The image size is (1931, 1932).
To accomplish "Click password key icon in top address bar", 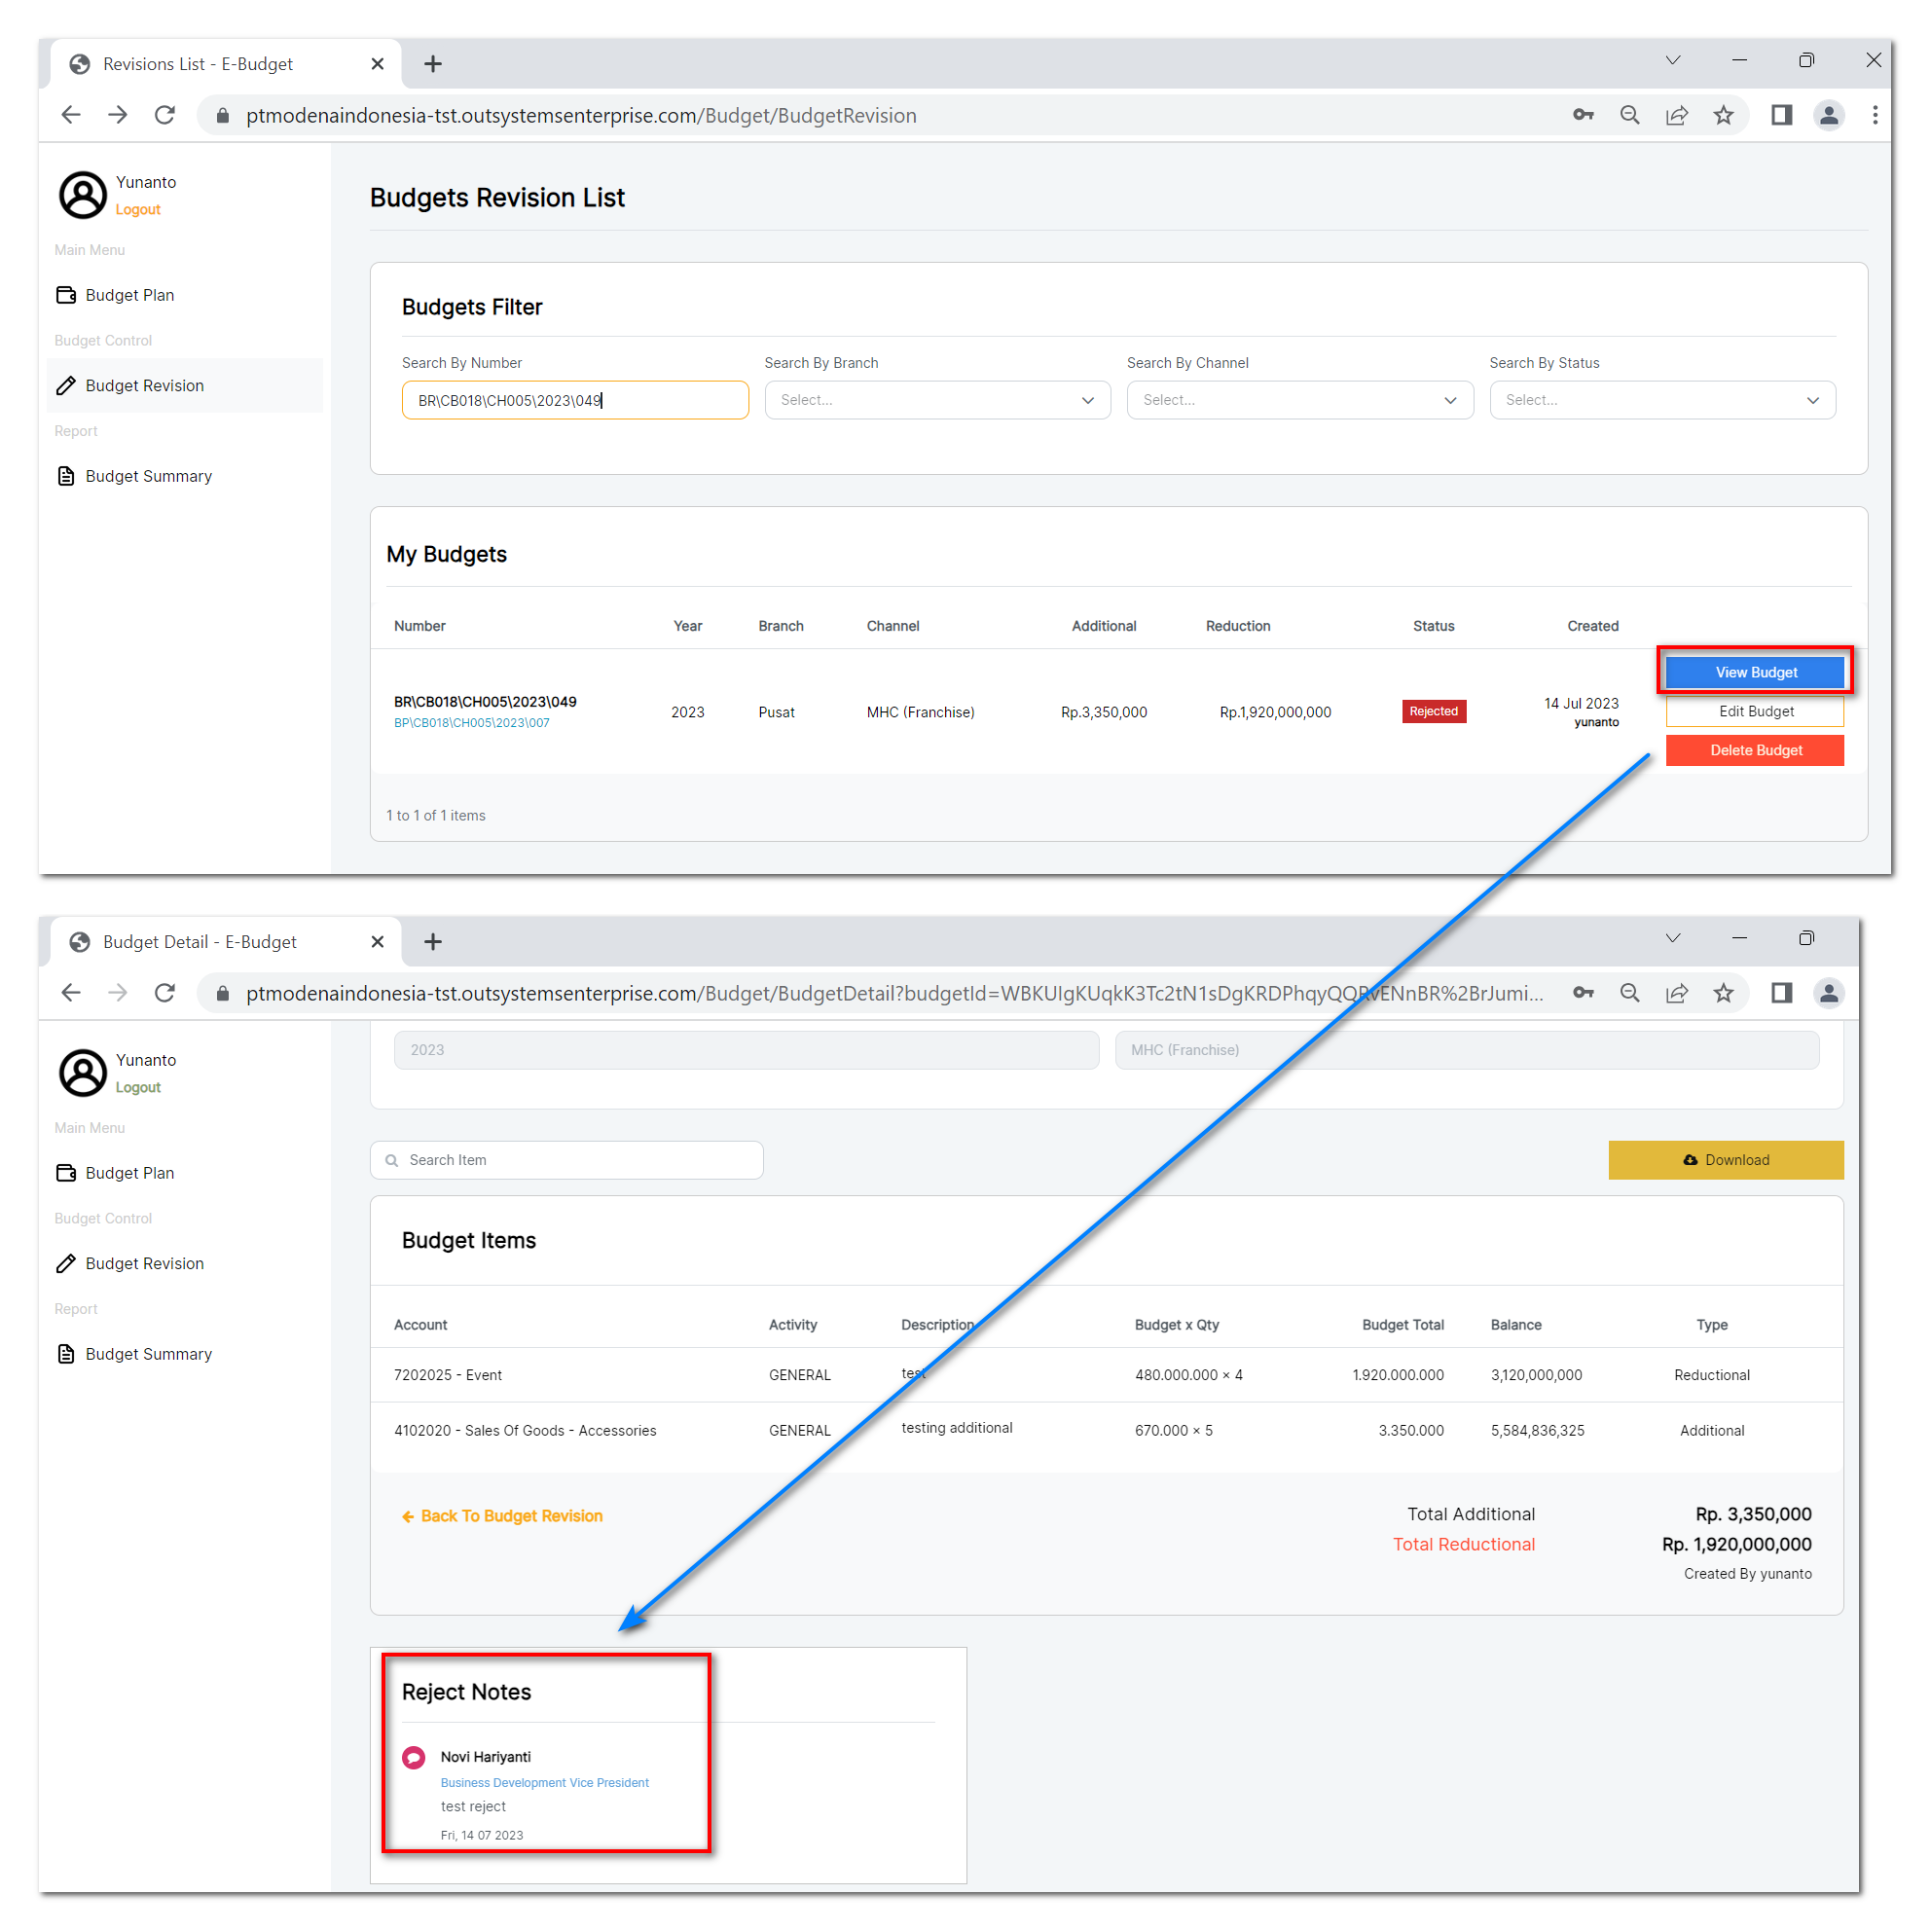I will click(1582, 115).
